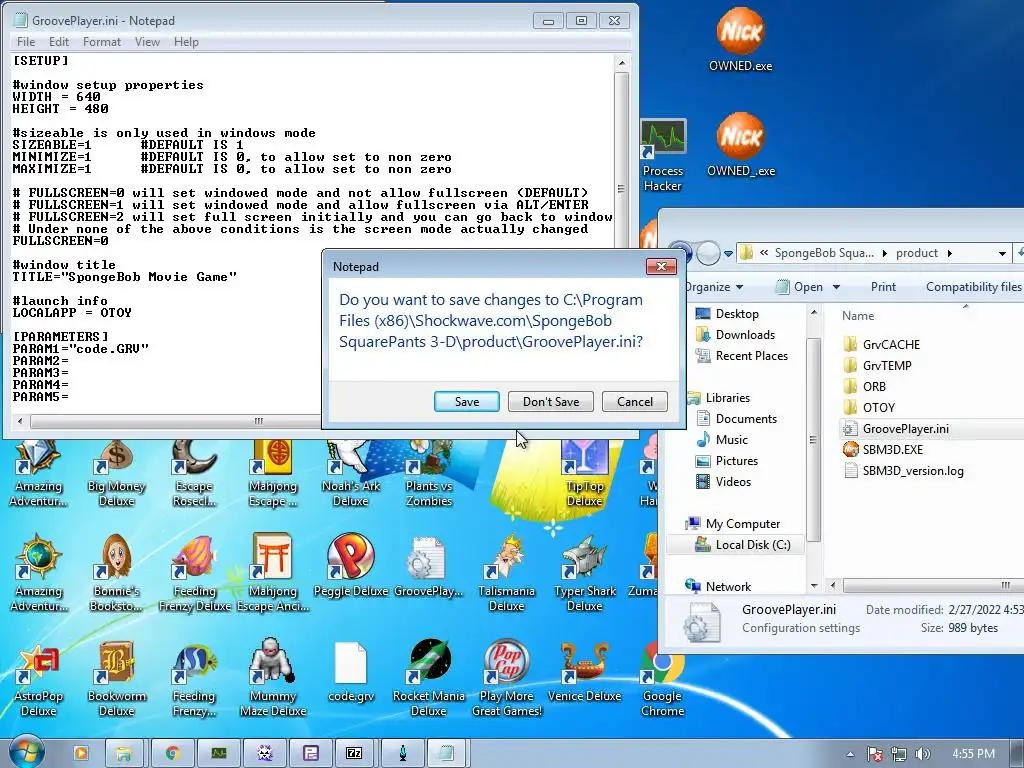1024x768 pixels.
Task: Select the Bookworm Deluxe desktop icon
Action: tap(116, 678)
